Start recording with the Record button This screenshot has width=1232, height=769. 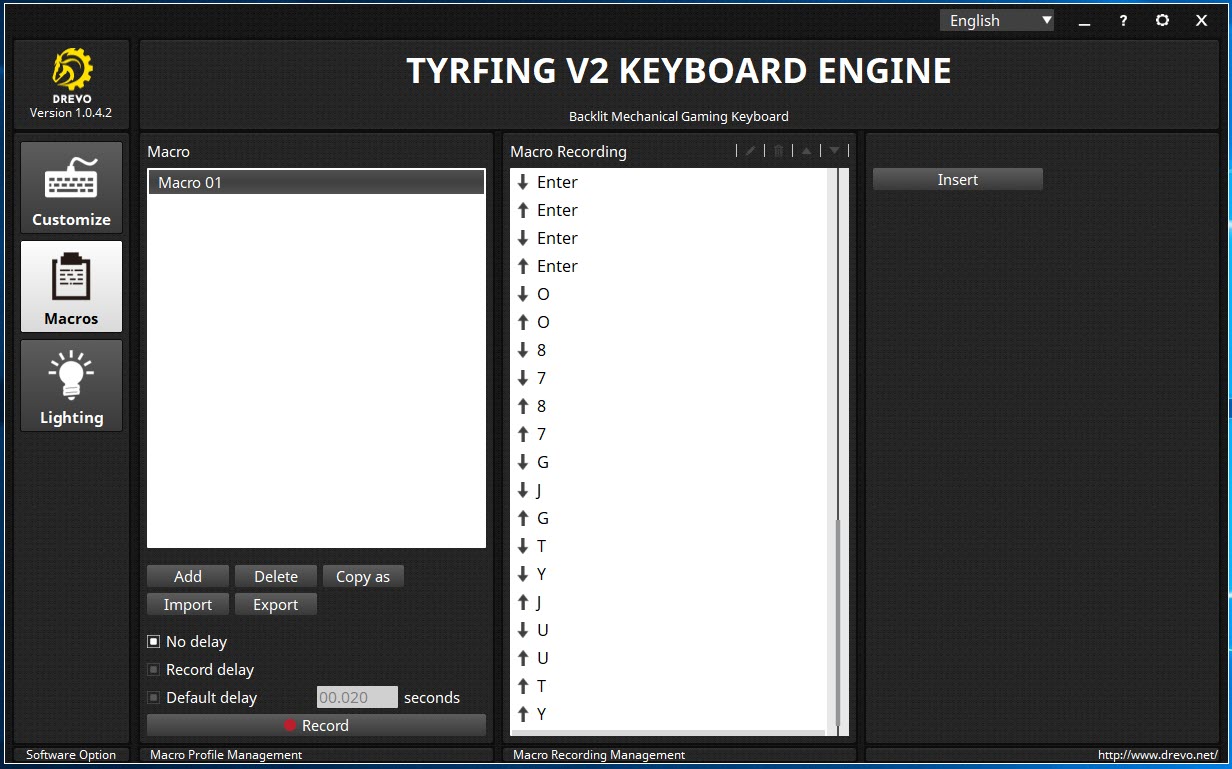316,726
